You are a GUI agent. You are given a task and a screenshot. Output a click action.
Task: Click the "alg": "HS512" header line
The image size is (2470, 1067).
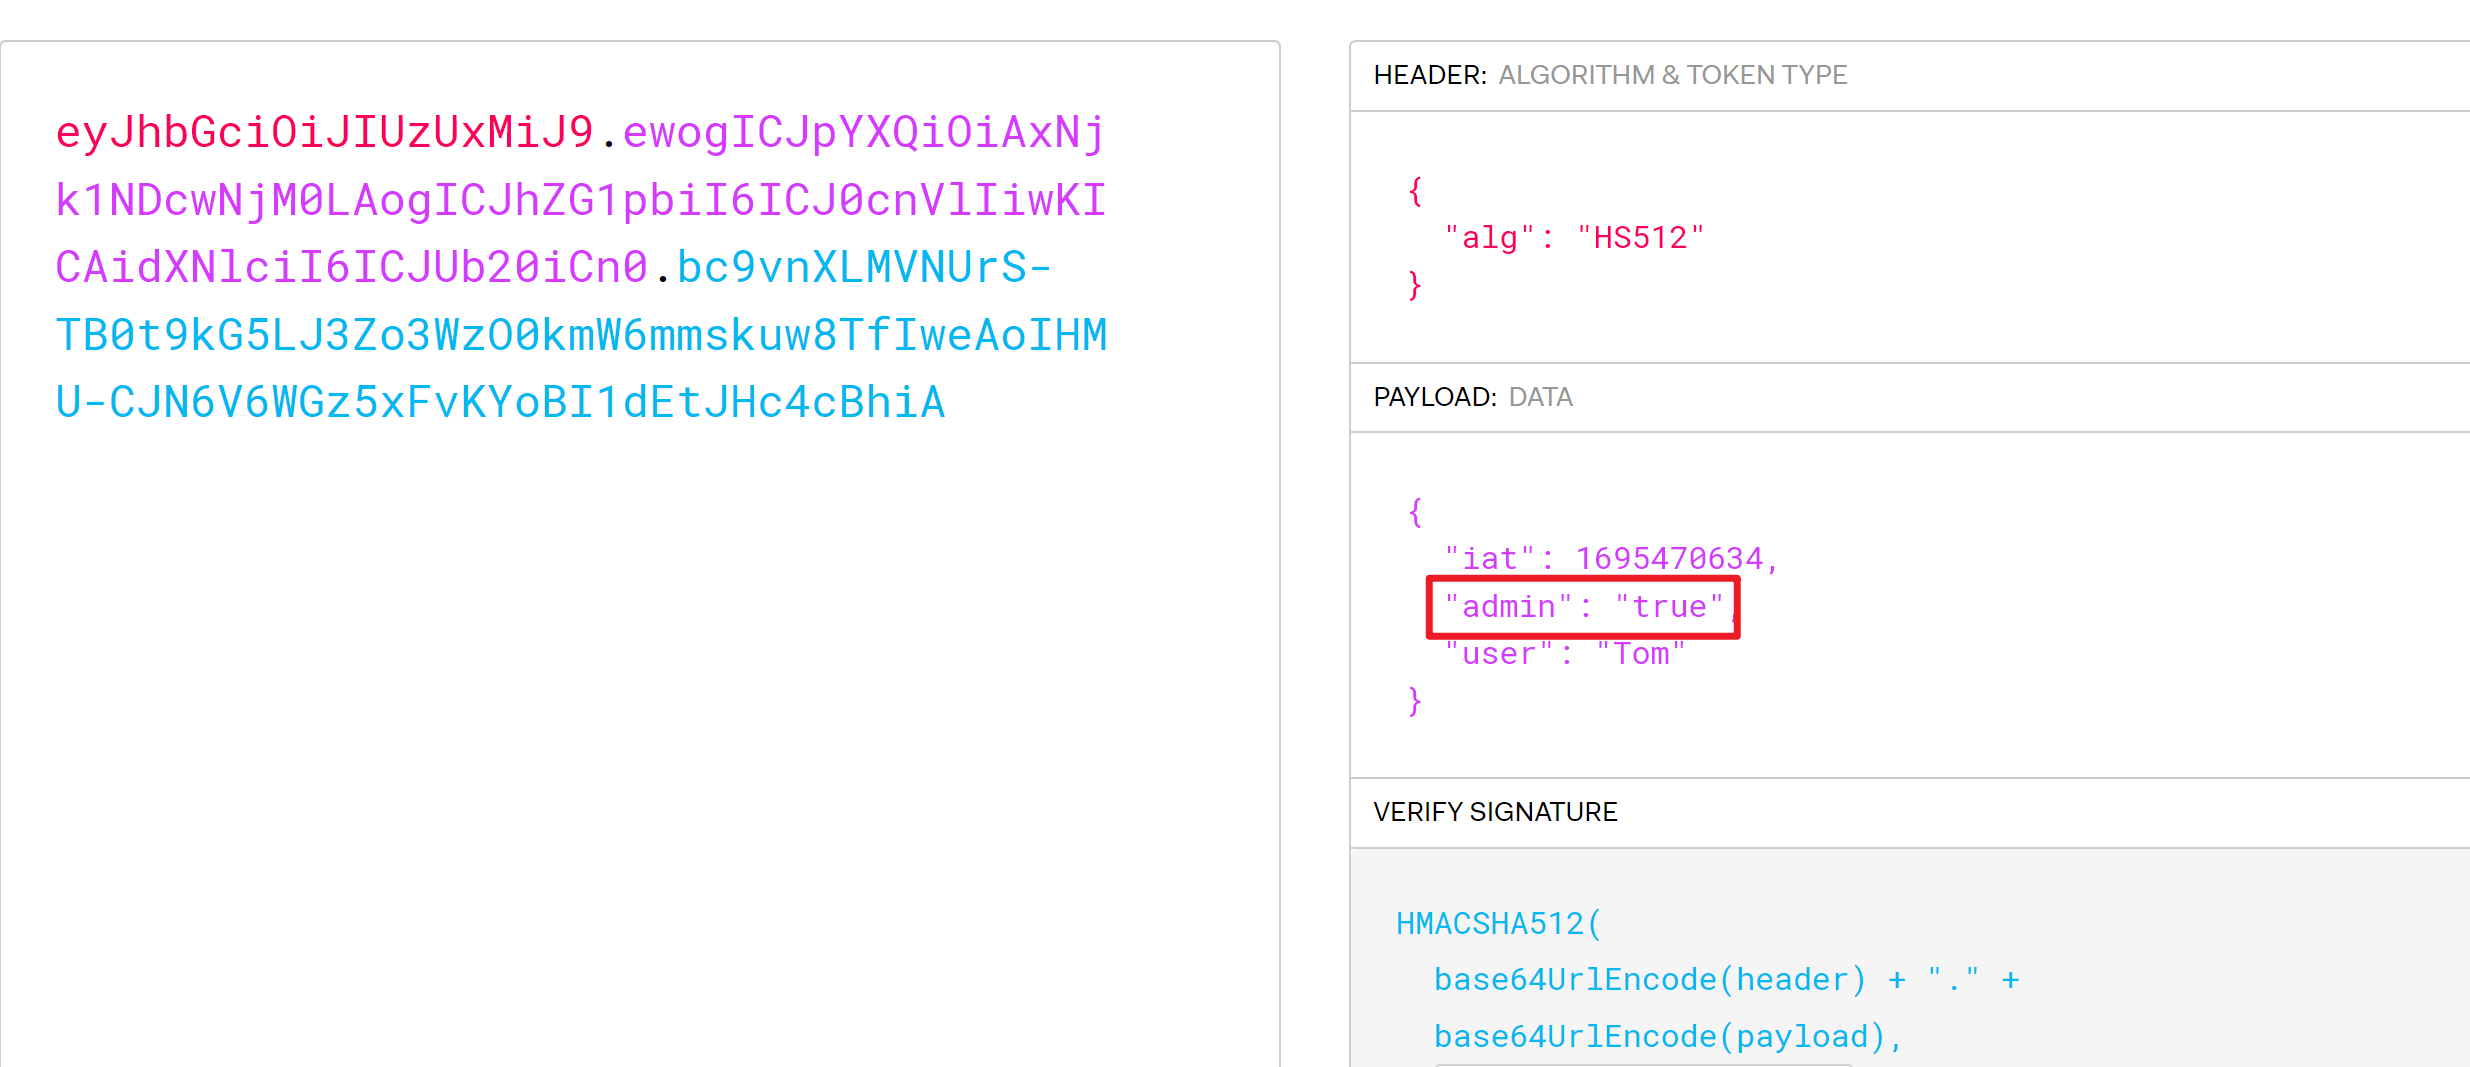tap(1574, 238)
